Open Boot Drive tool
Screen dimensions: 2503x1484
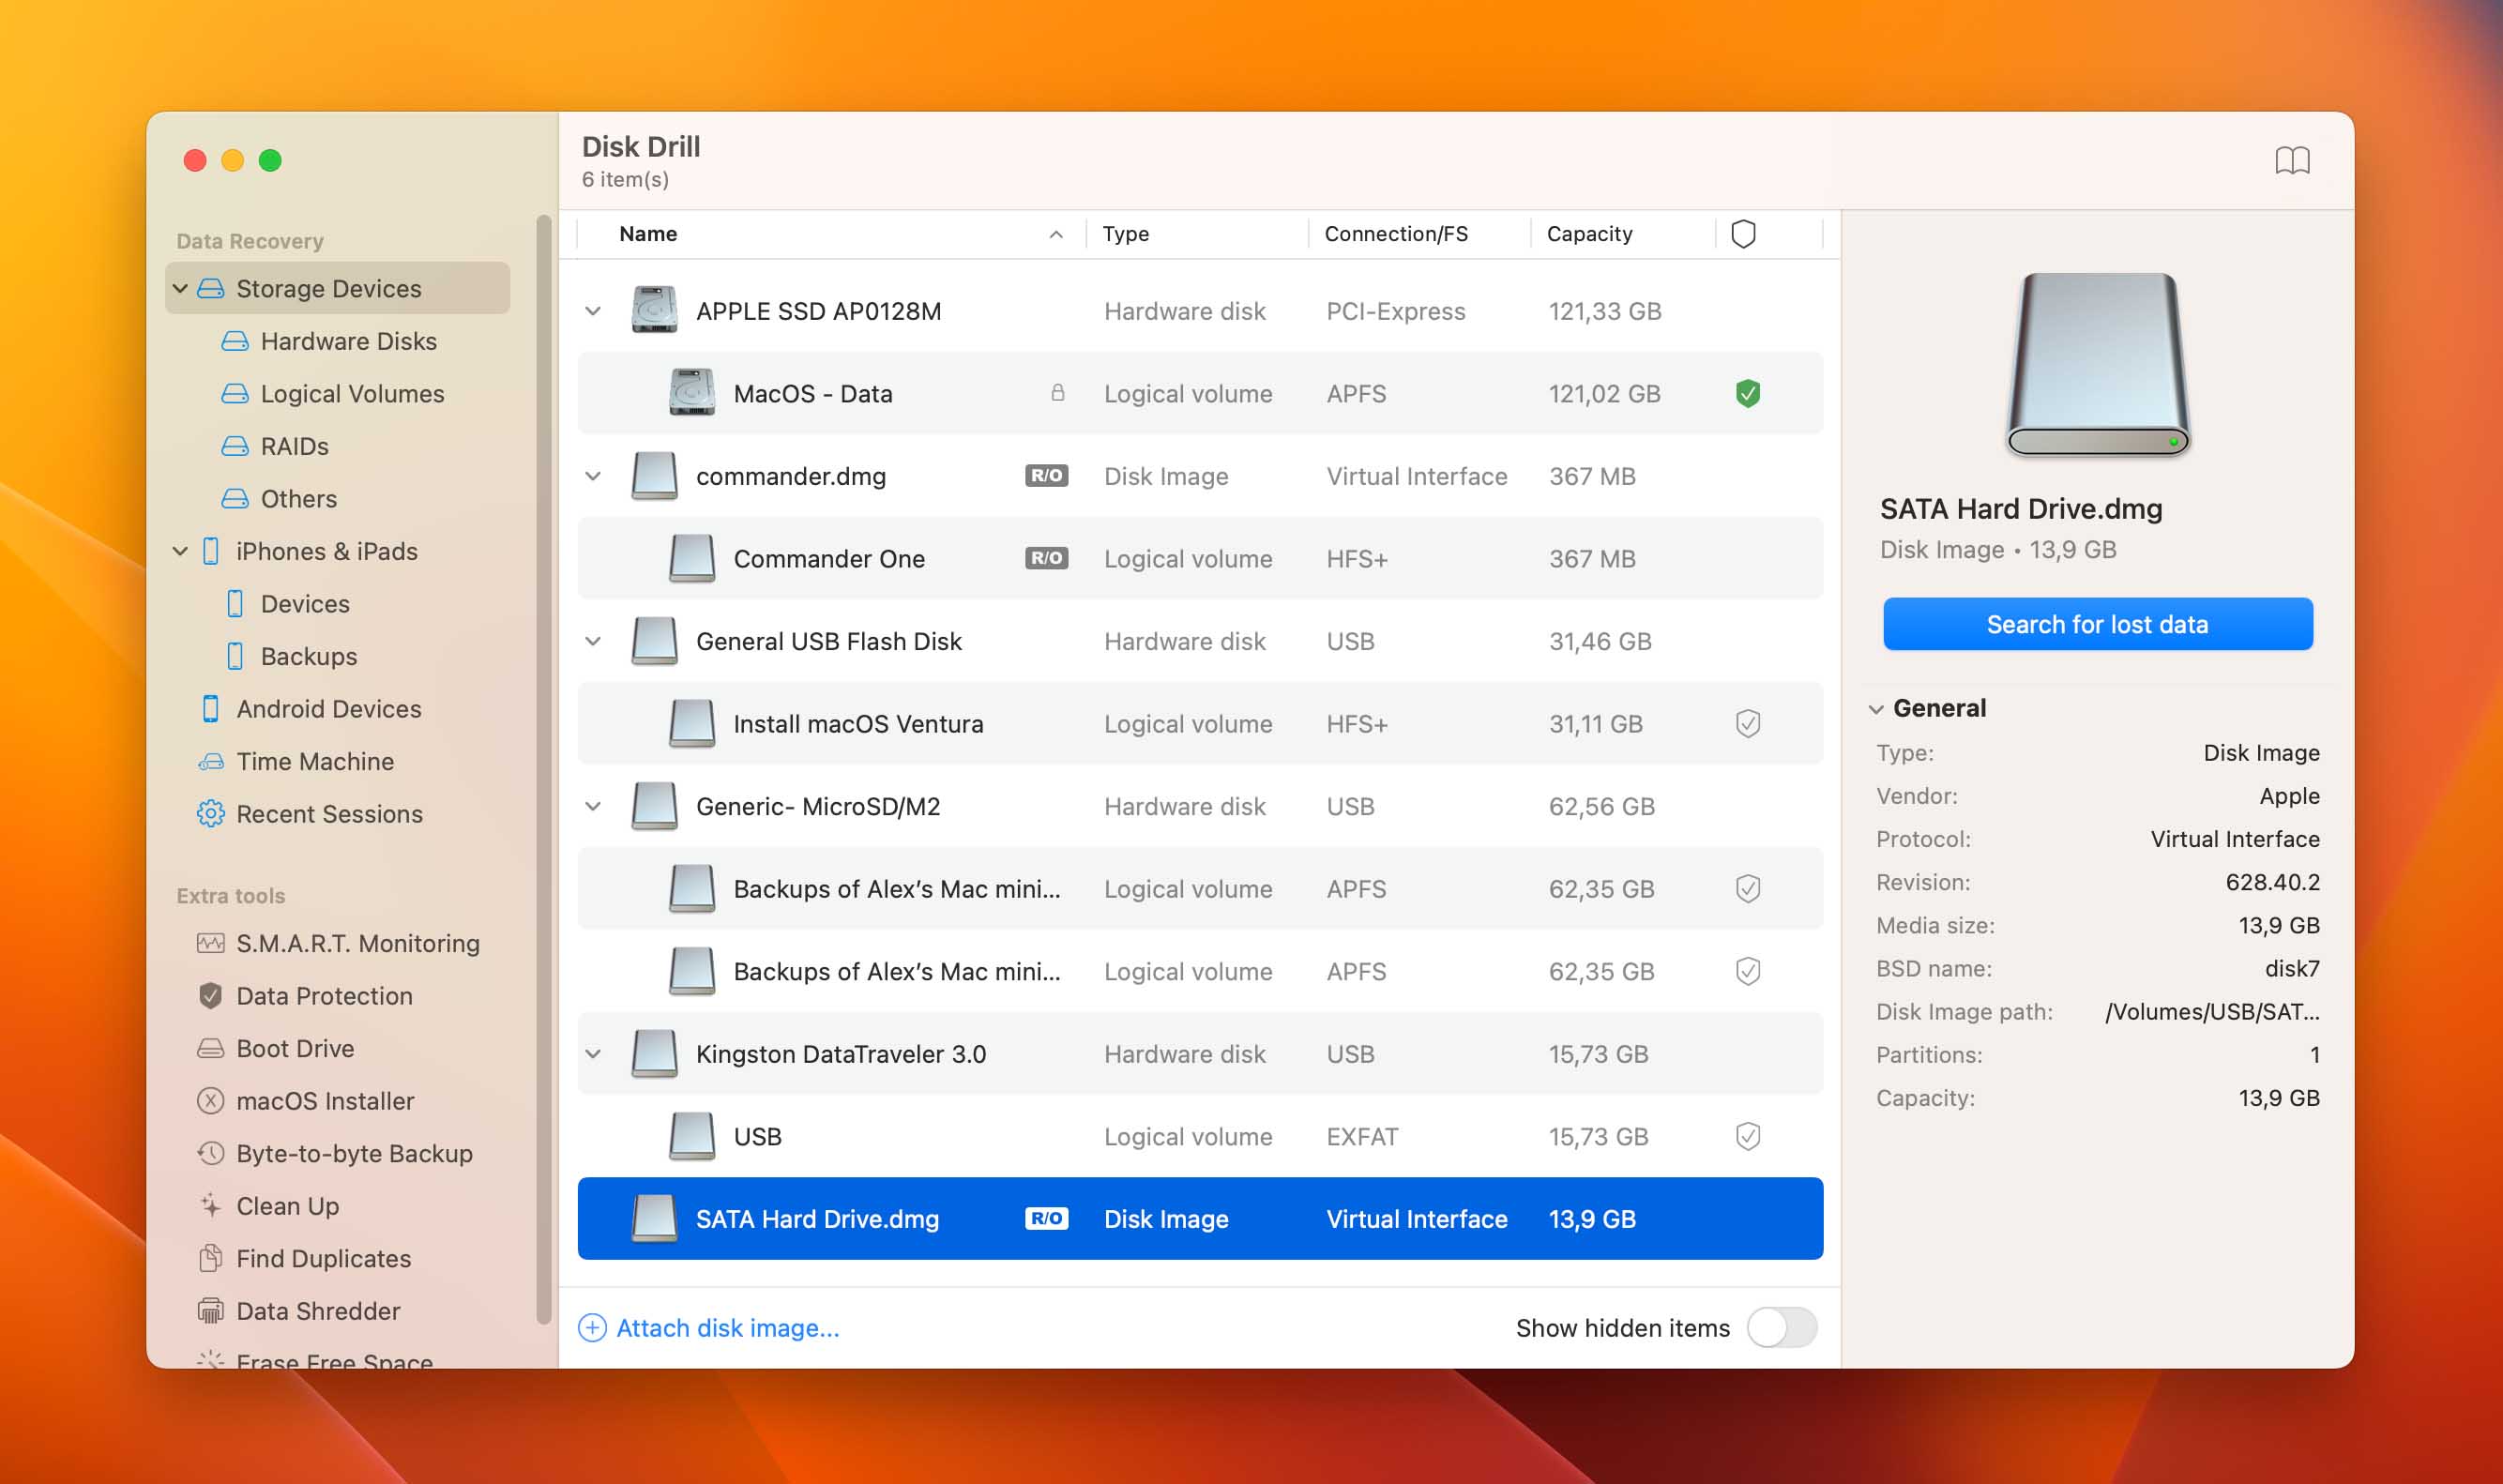tap(275, 1049)
